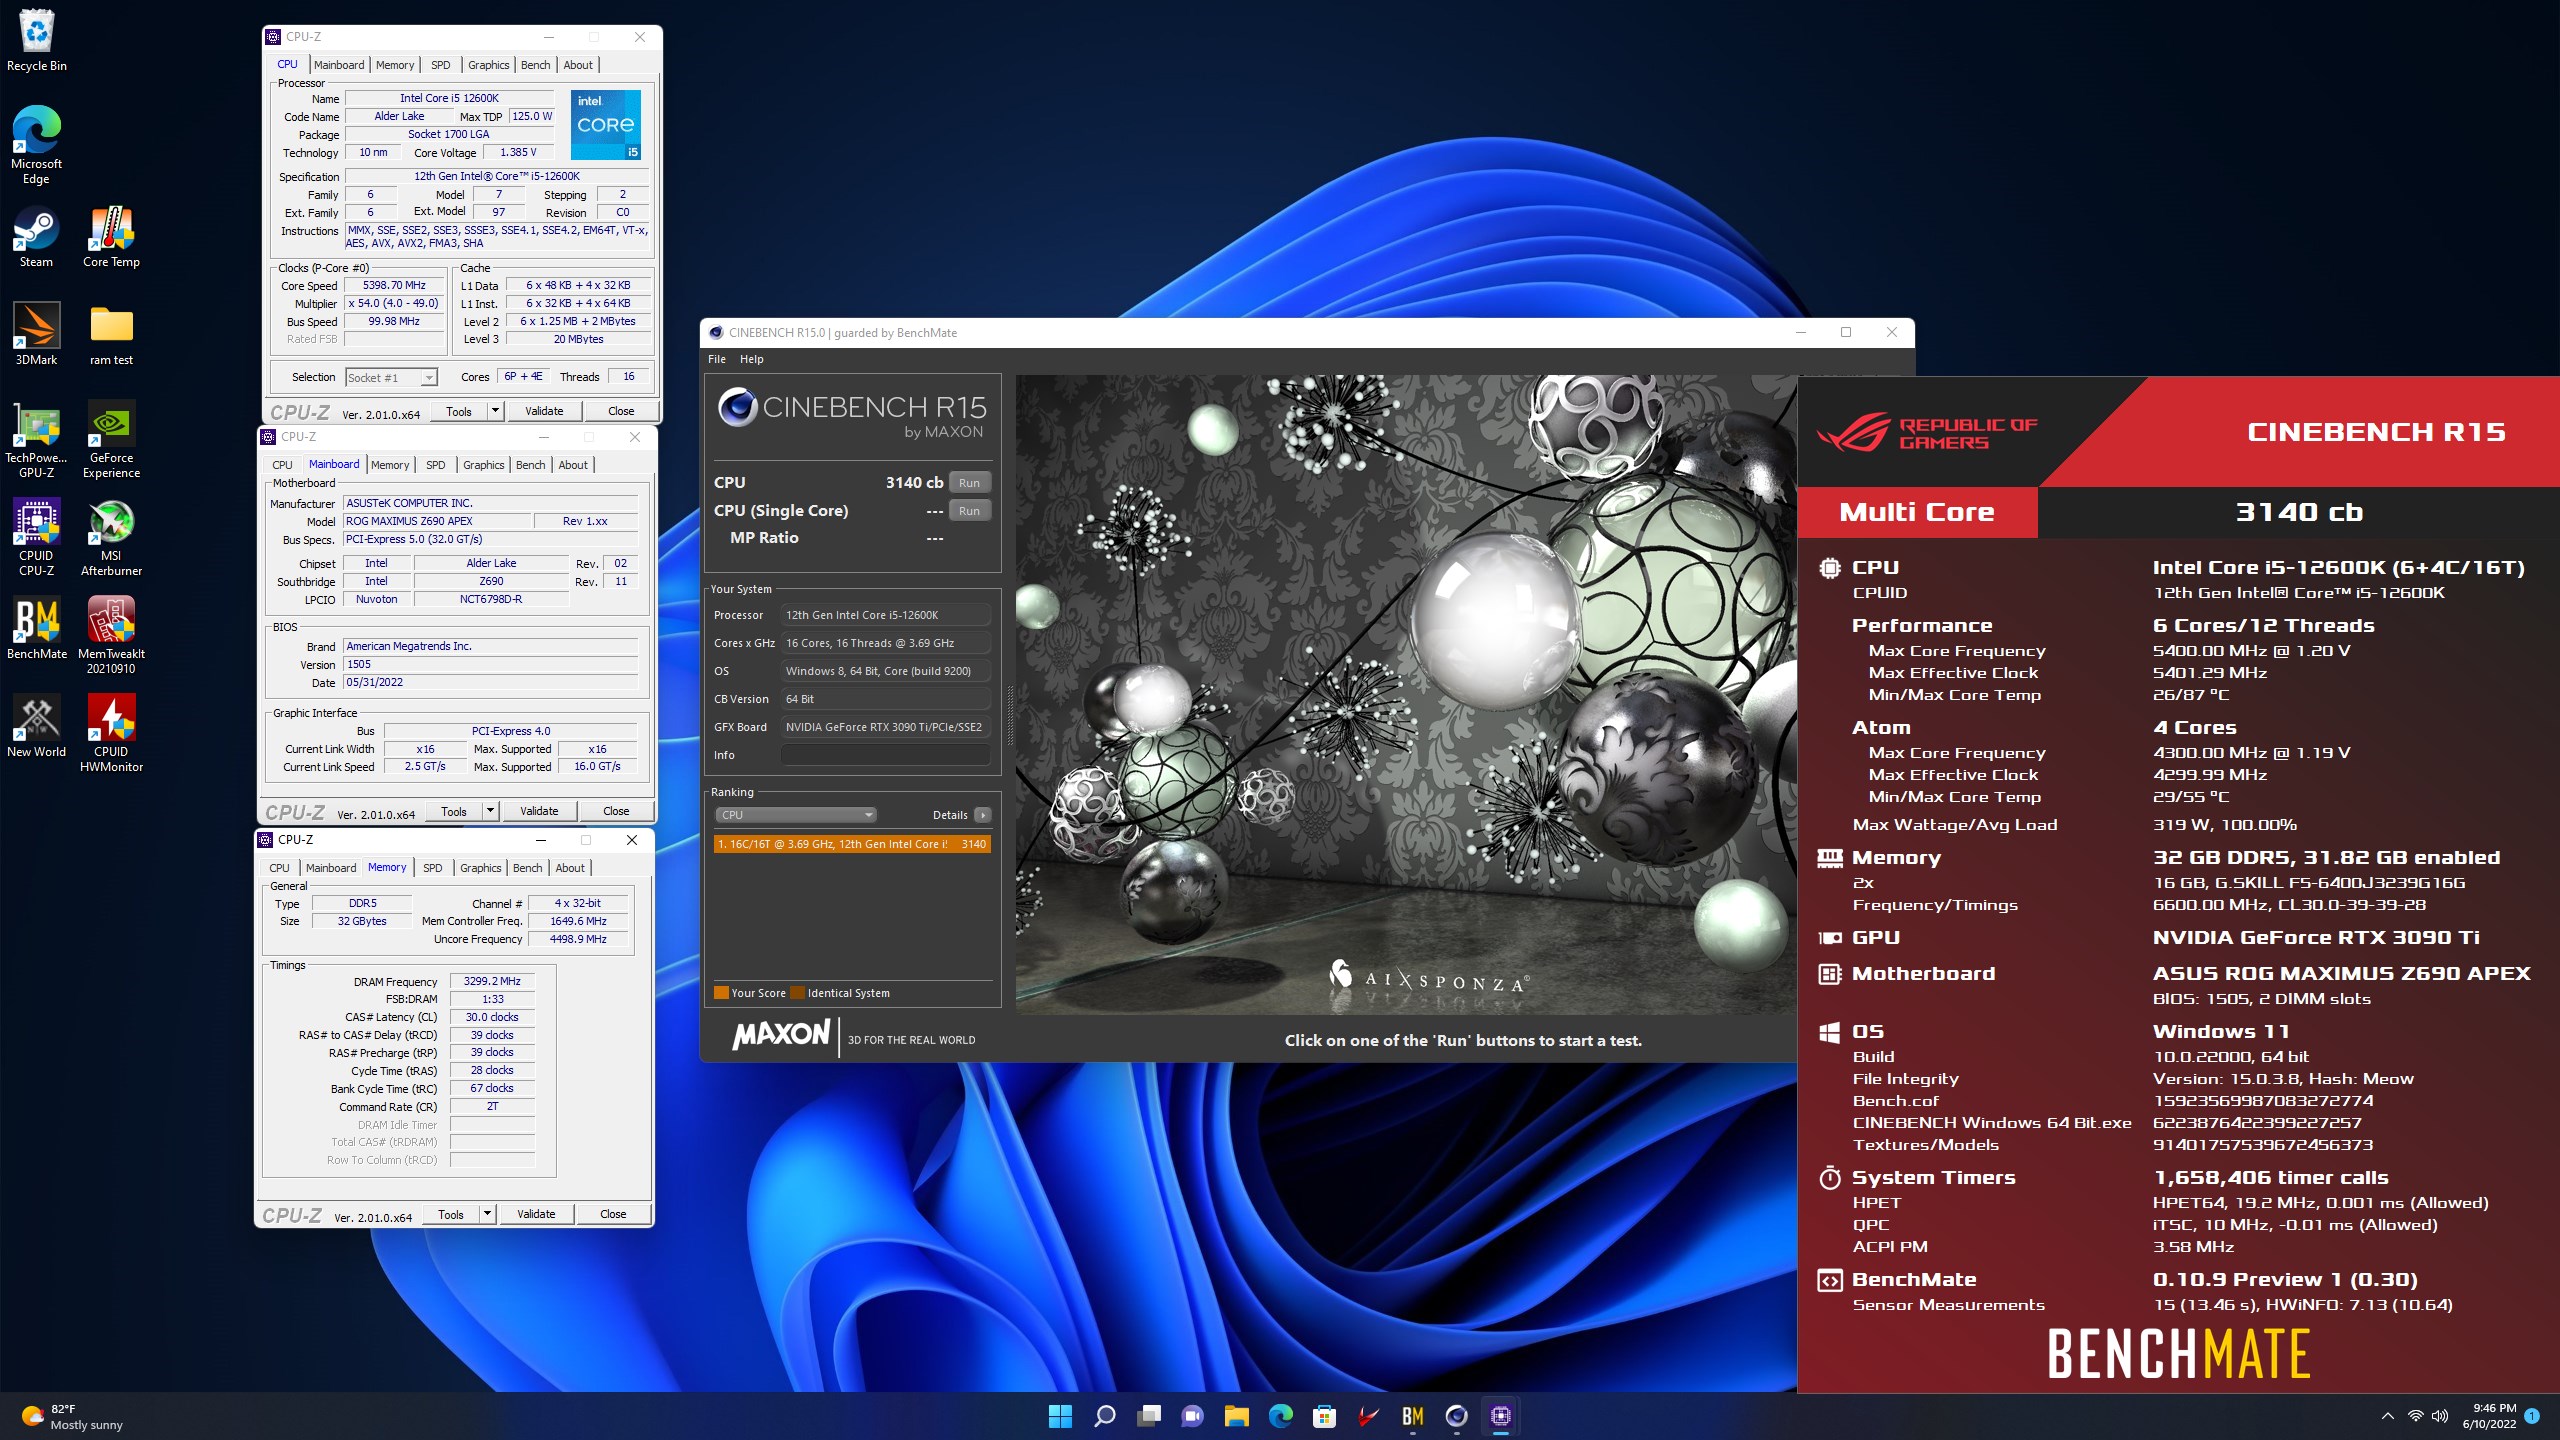Image resolution: width=2560 pixels, height=1440 pixels.
Task: Click the Windows Start button on taskbar
Action: click(1060, 1415)
